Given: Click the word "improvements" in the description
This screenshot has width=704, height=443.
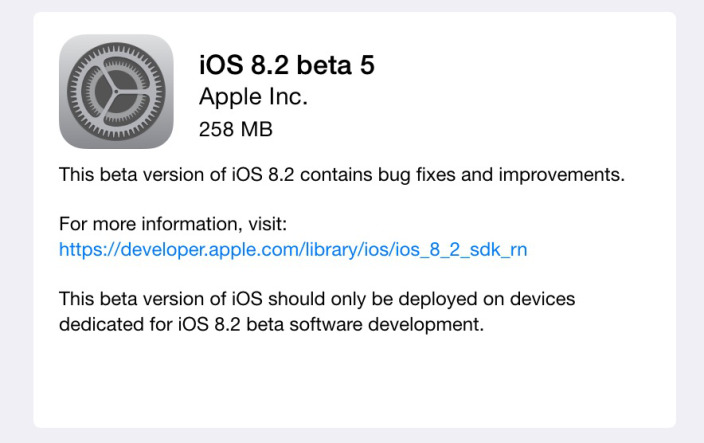Looking at the screenshot, I should tap(571, 175).
